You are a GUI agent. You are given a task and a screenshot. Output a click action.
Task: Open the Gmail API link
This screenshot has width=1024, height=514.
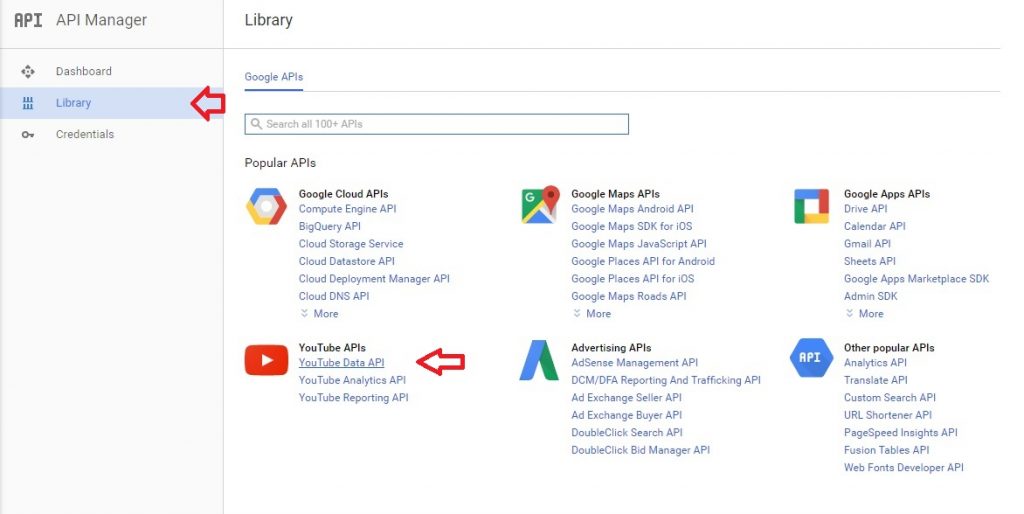[867, 244]
